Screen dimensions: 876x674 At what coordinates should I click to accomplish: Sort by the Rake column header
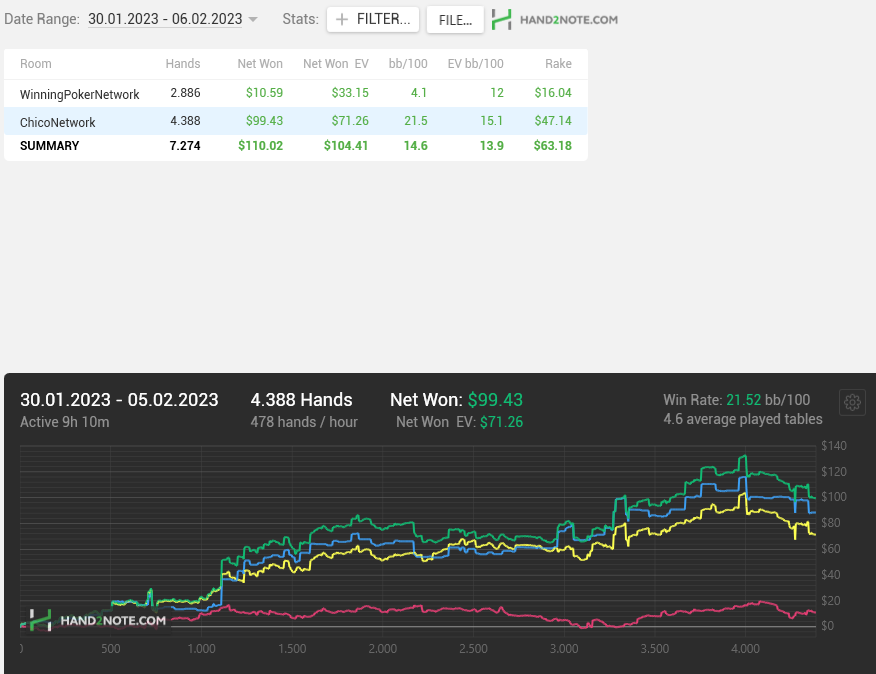558,64
